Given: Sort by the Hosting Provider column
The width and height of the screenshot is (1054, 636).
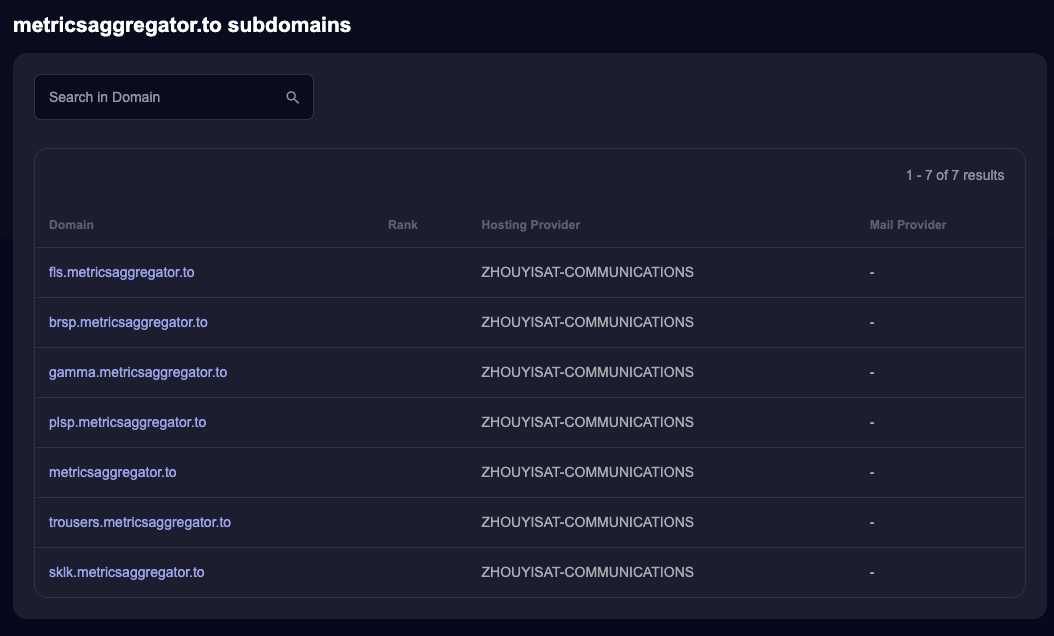Looking at the screenshot, I should pos(530,225).
